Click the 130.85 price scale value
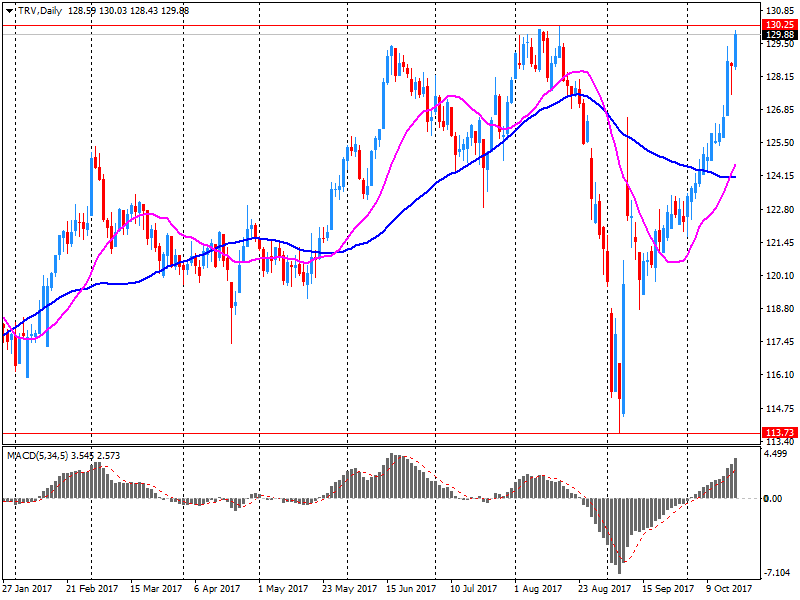Viewport: 800px width, 600px height. tap(780, 11)
